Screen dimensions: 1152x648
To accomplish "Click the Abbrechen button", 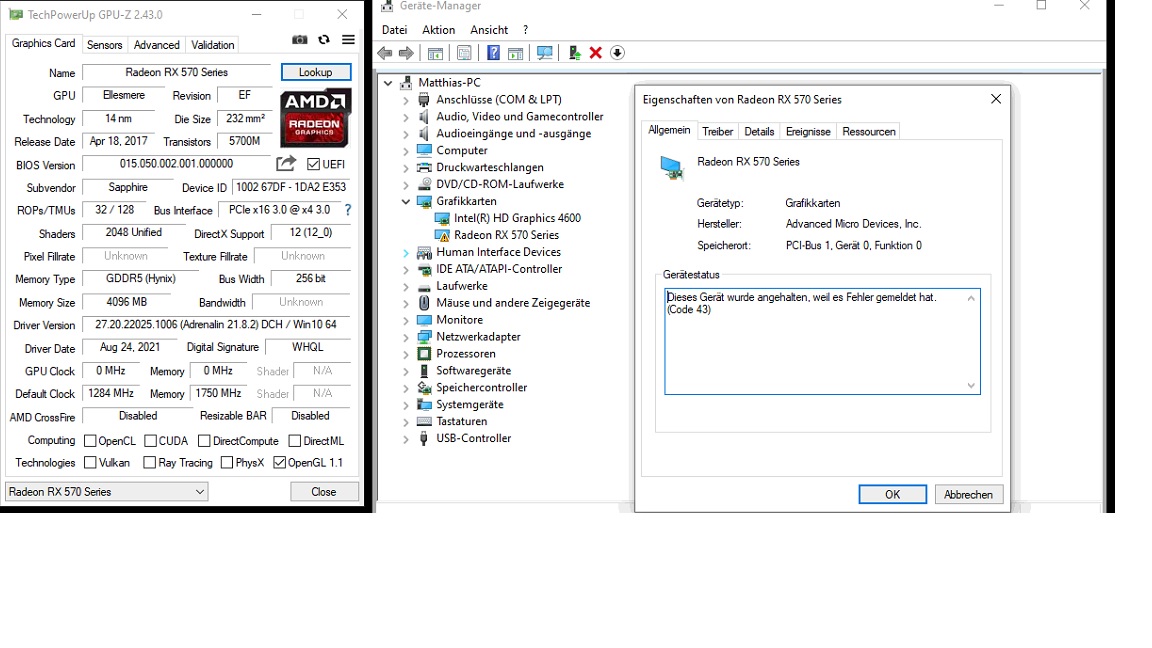I will [x=968, y=494].
